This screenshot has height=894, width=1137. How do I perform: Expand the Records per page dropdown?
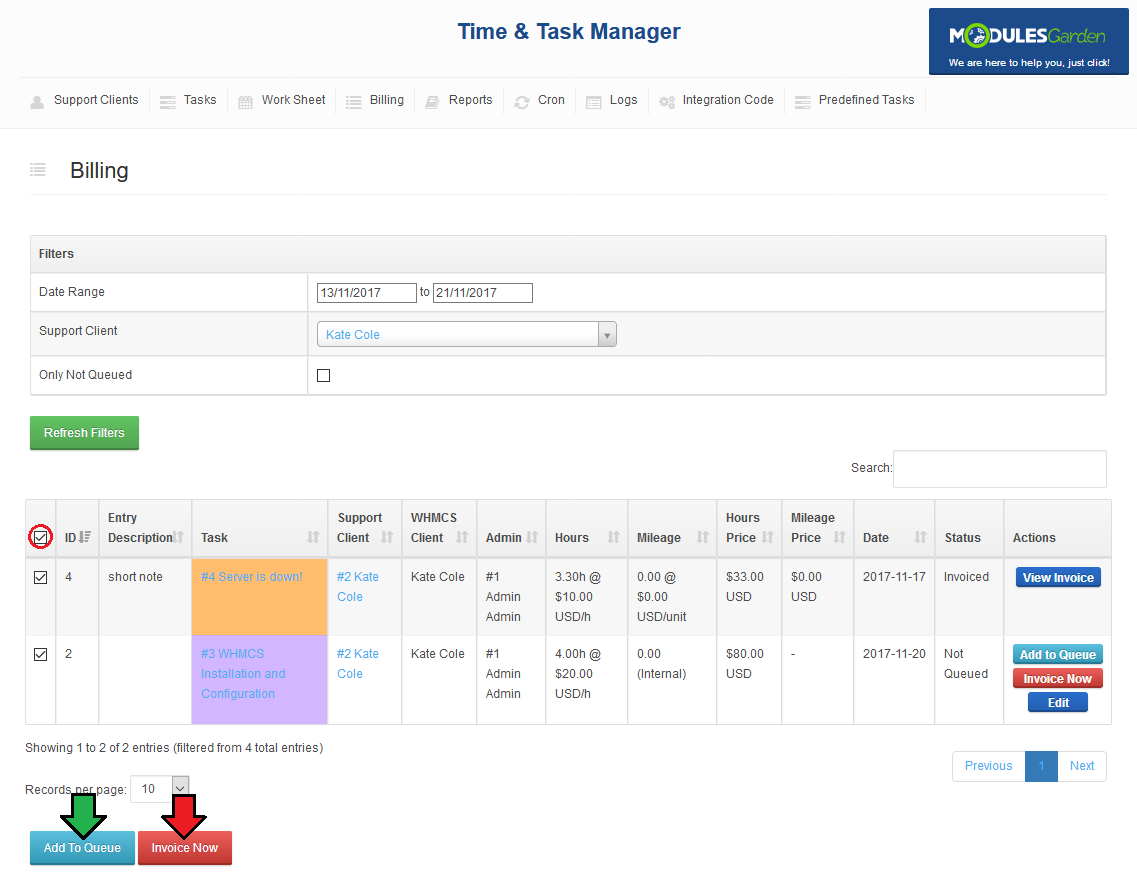pos(160,789)
